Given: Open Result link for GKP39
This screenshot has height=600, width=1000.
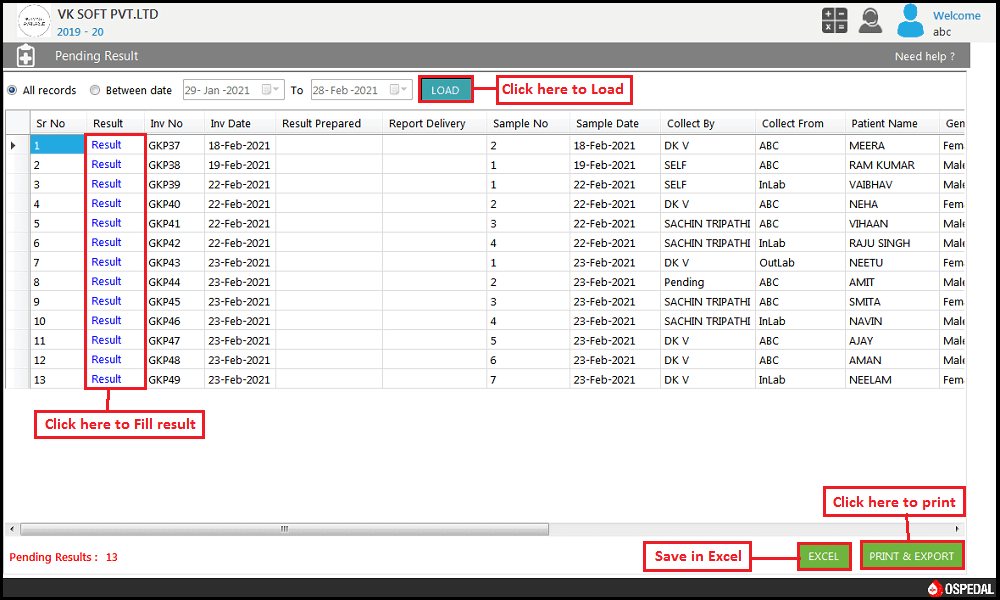Looking at the screenshot, I should 106,184.
